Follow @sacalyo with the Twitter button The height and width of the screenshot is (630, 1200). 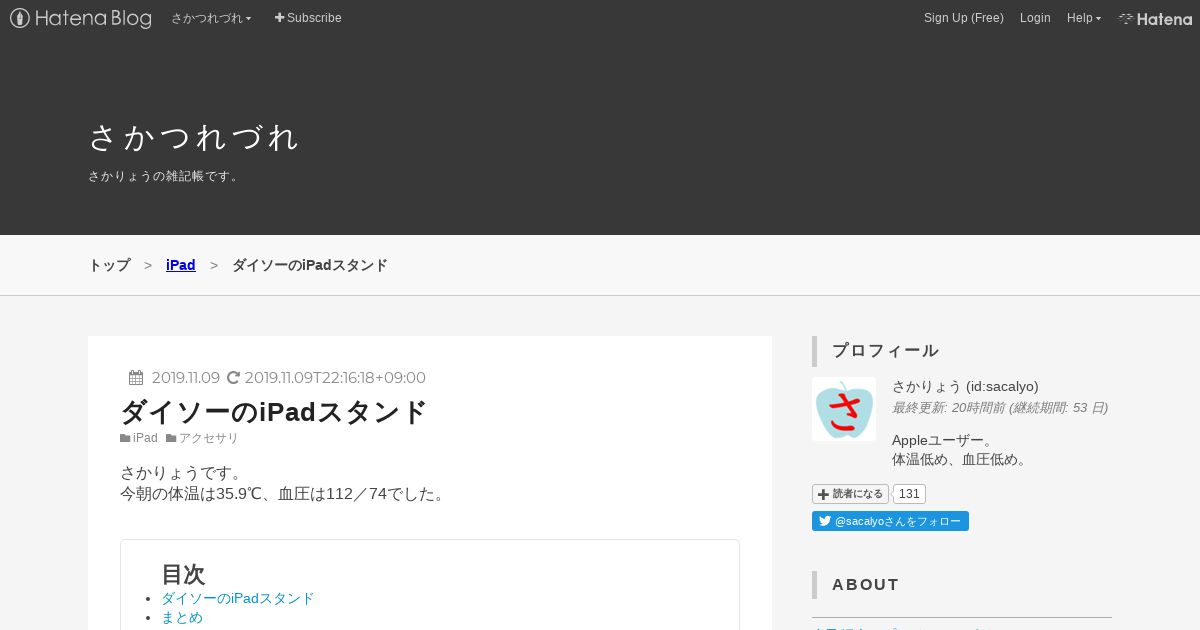tap(890, 521)
